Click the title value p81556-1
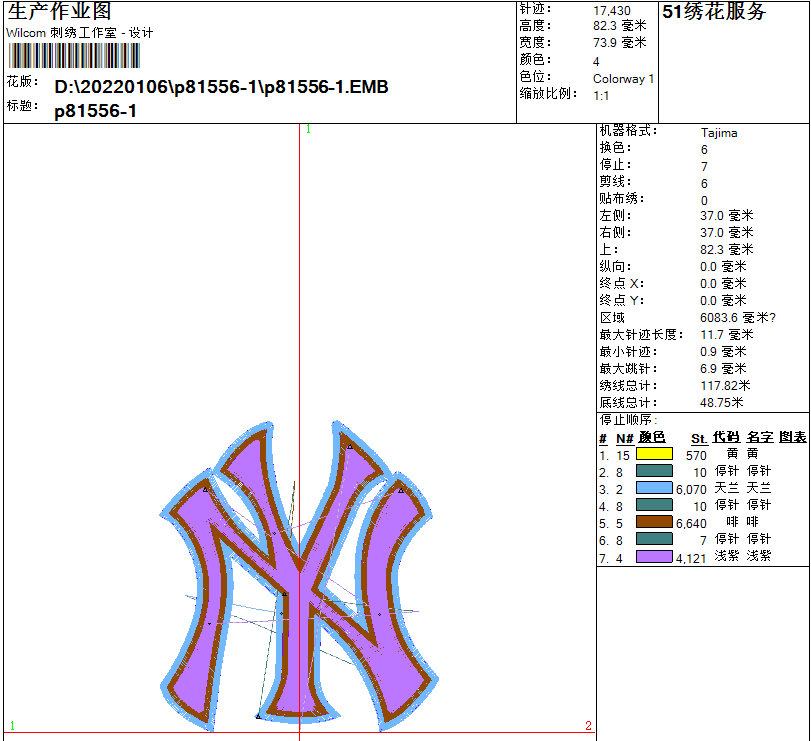811x741 pixels. click(96, 111)
